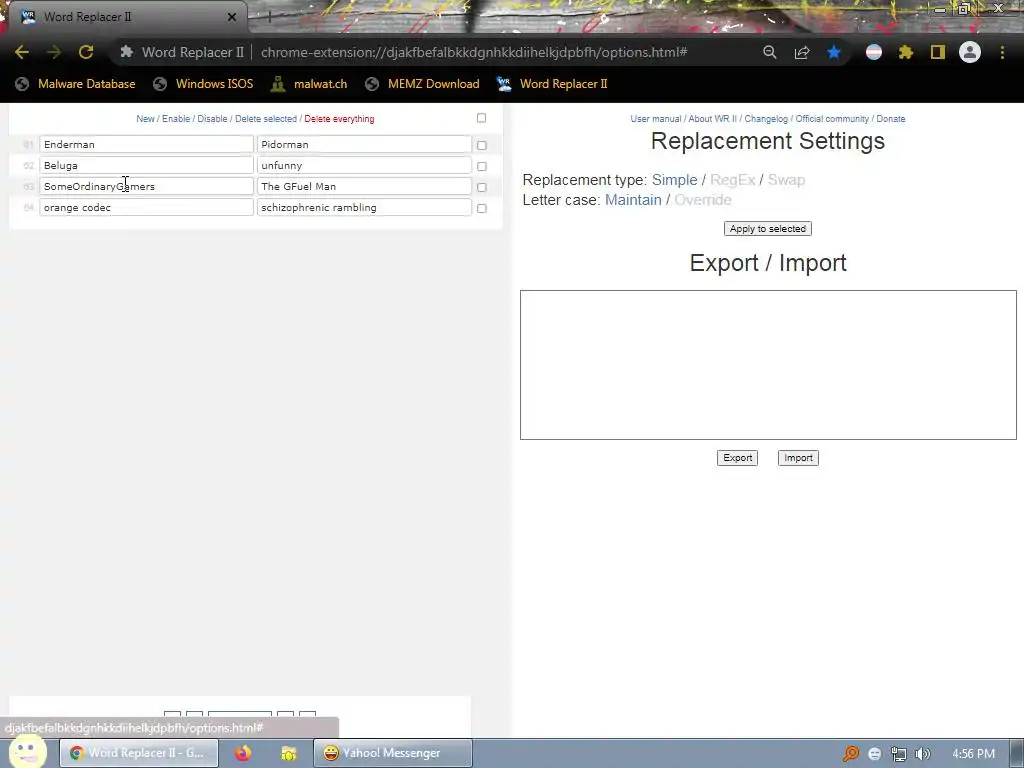Go back with the browser back arrow
Viewport: 1024px width, 768px height.
click(x=22, y=52)
